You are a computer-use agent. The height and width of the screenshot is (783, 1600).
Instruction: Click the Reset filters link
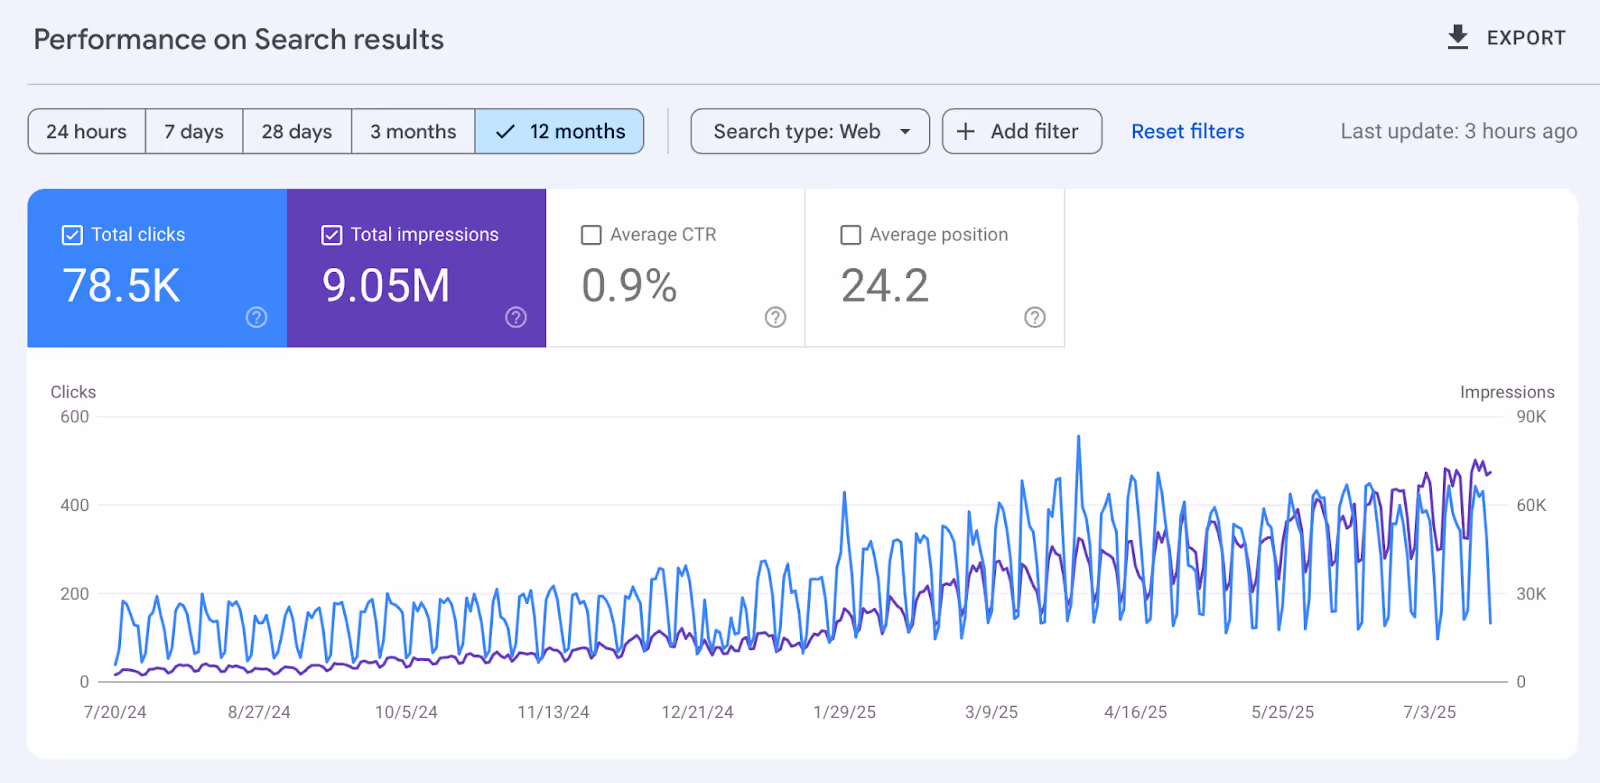pos(1187,132)
